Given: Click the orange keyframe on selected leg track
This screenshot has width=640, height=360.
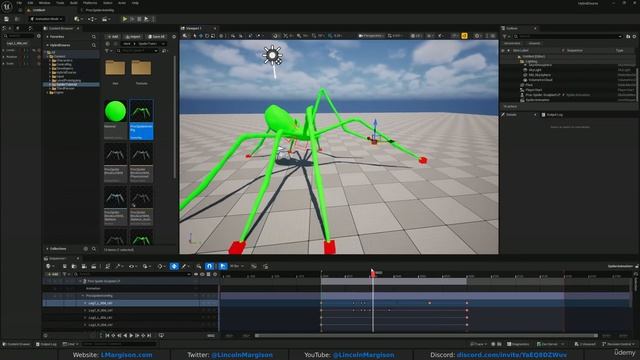Looking at the screenshot, I should point(429,303).
